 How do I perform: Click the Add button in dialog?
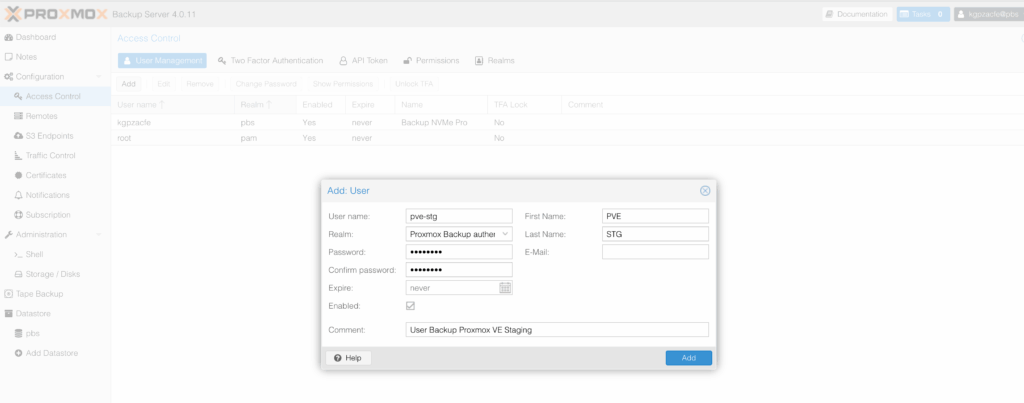[688, 358]
